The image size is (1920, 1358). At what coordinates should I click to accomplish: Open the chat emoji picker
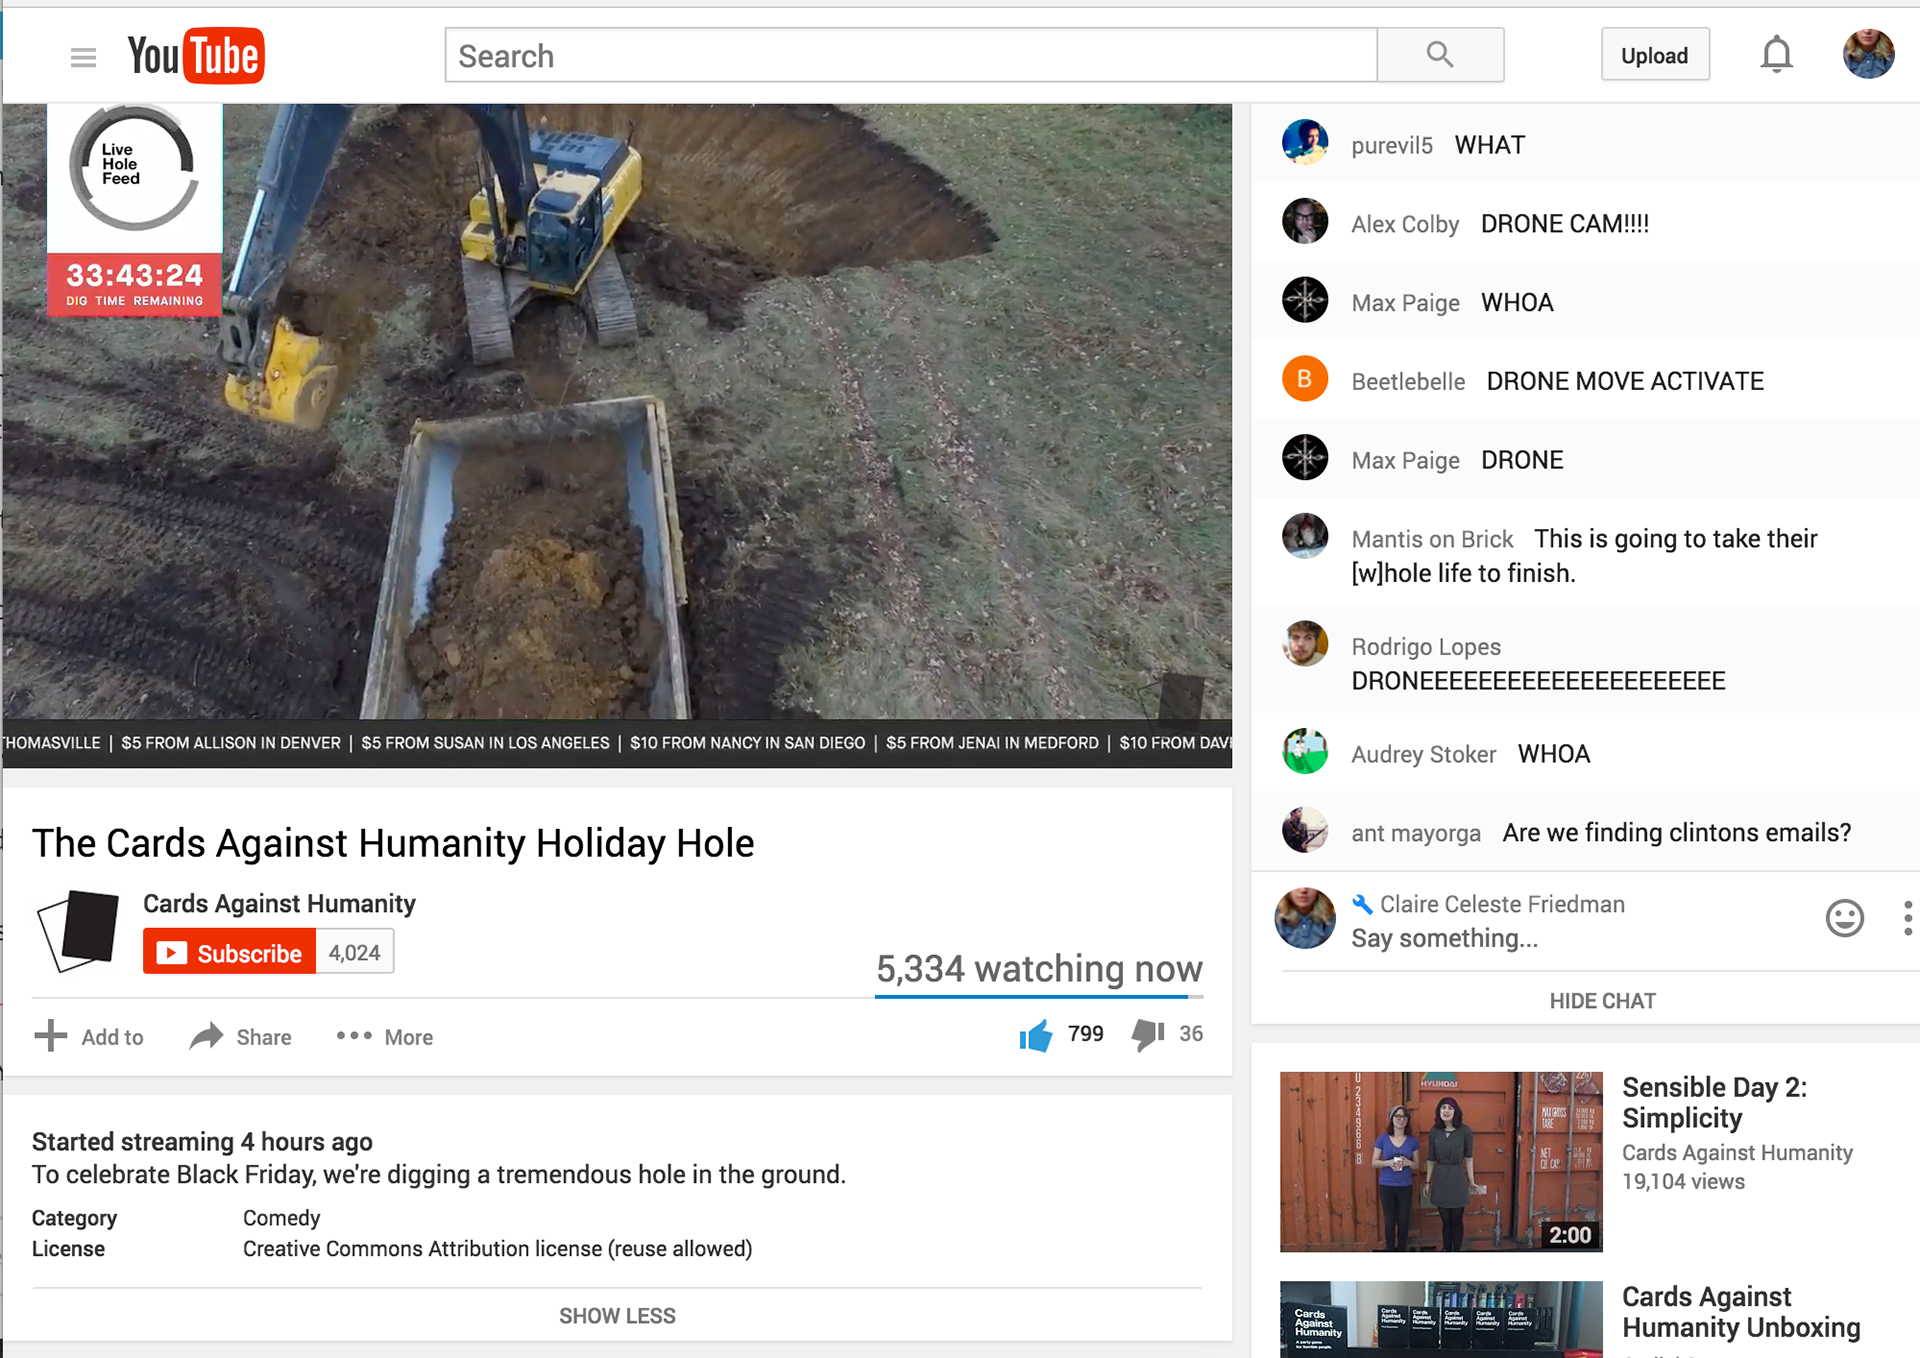(x=1845, y=918)
